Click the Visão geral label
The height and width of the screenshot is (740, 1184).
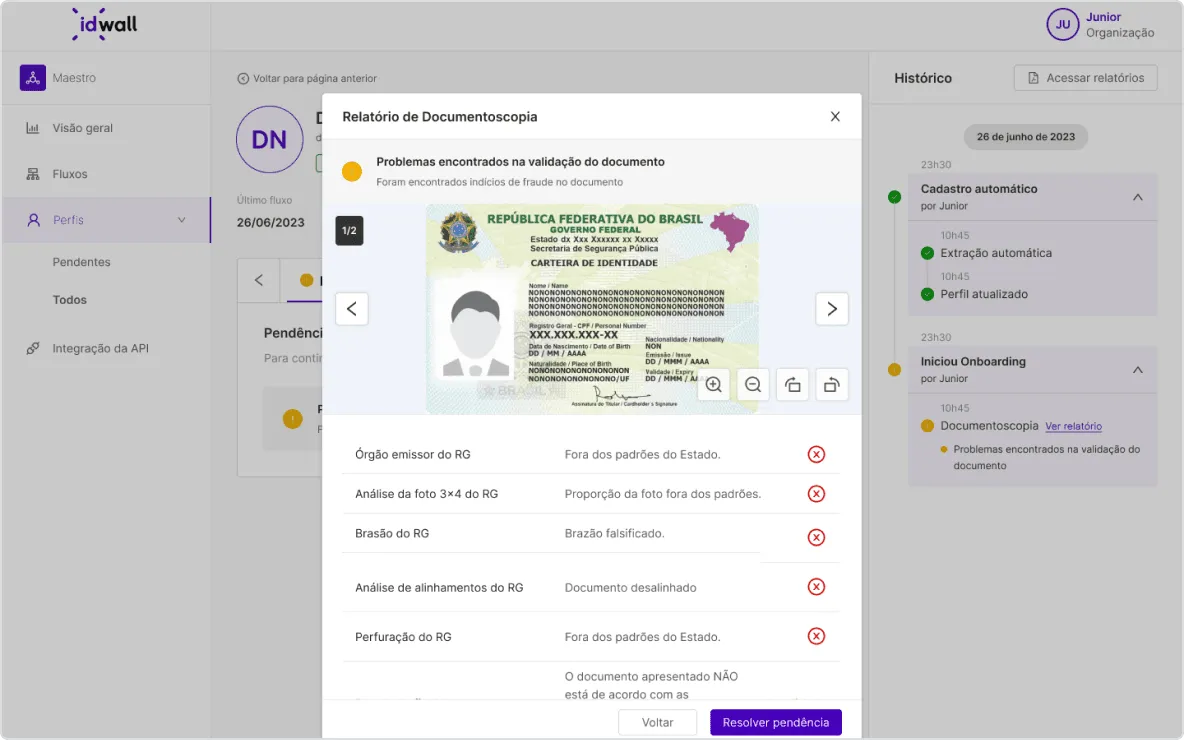pyautogui.click(x=82, y=128)
